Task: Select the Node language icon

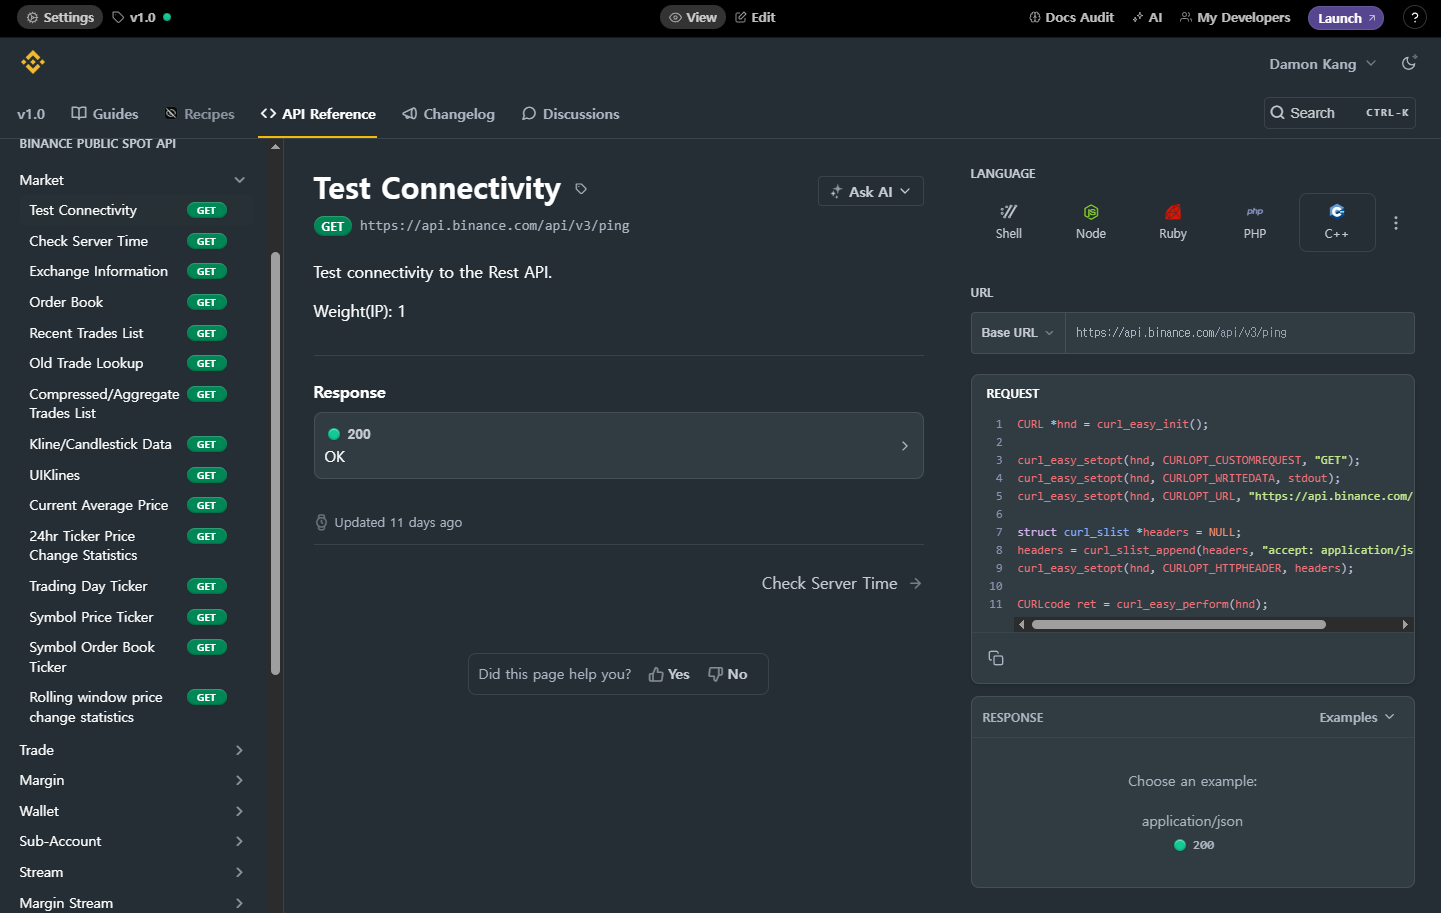Action: click(1090, 221)
